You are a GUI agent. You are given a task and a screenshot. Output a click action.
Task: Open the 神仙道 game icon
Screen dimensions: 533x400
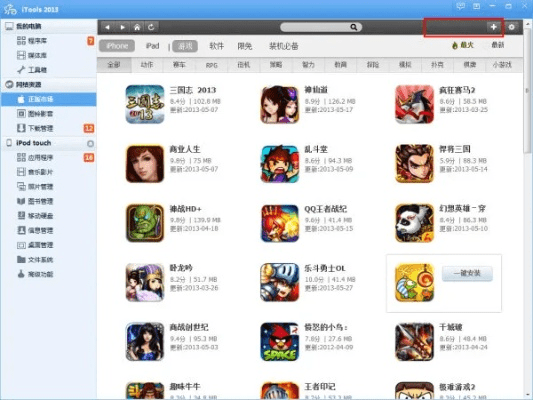click(x=279, y=104)
